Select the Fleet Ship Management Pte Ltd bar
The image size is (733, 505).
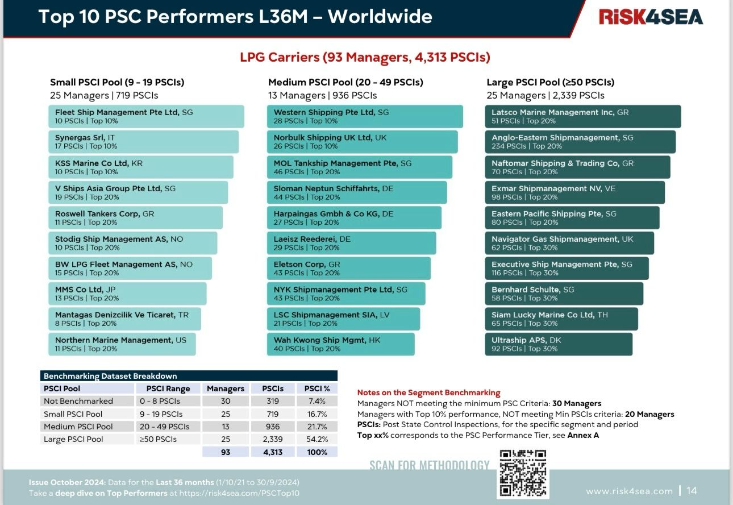[x=146, y=116]
